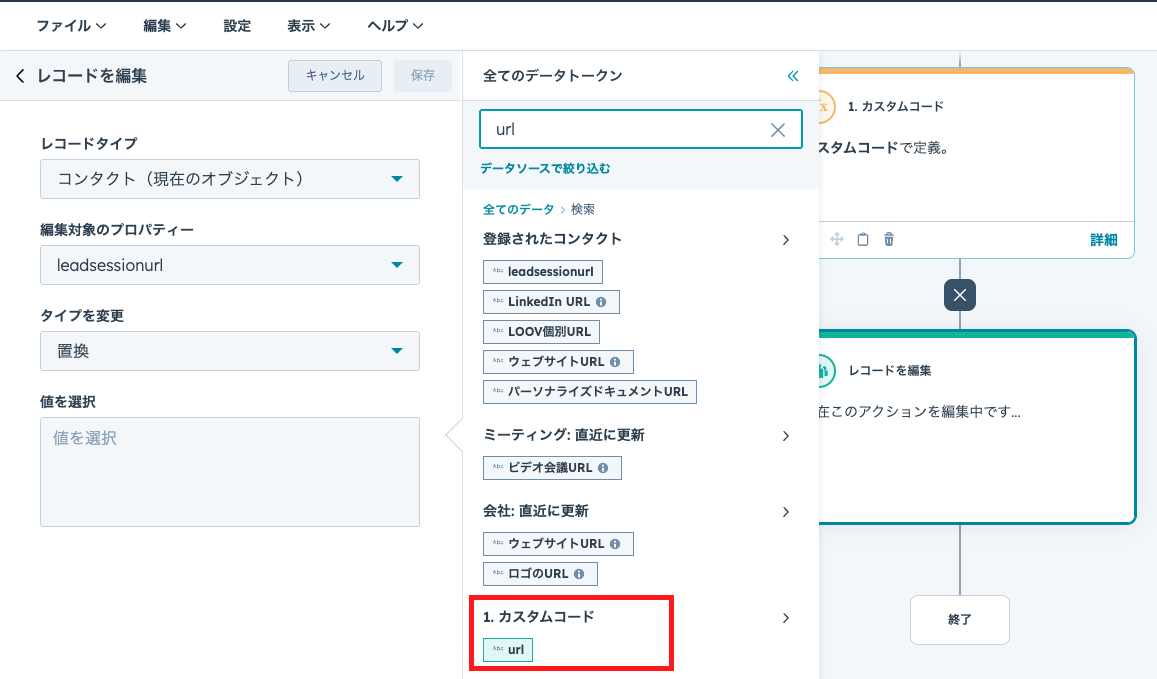Click the back arrow beside レコードを編集
Screen dimensions: 1157x679
tap(20, 76)
